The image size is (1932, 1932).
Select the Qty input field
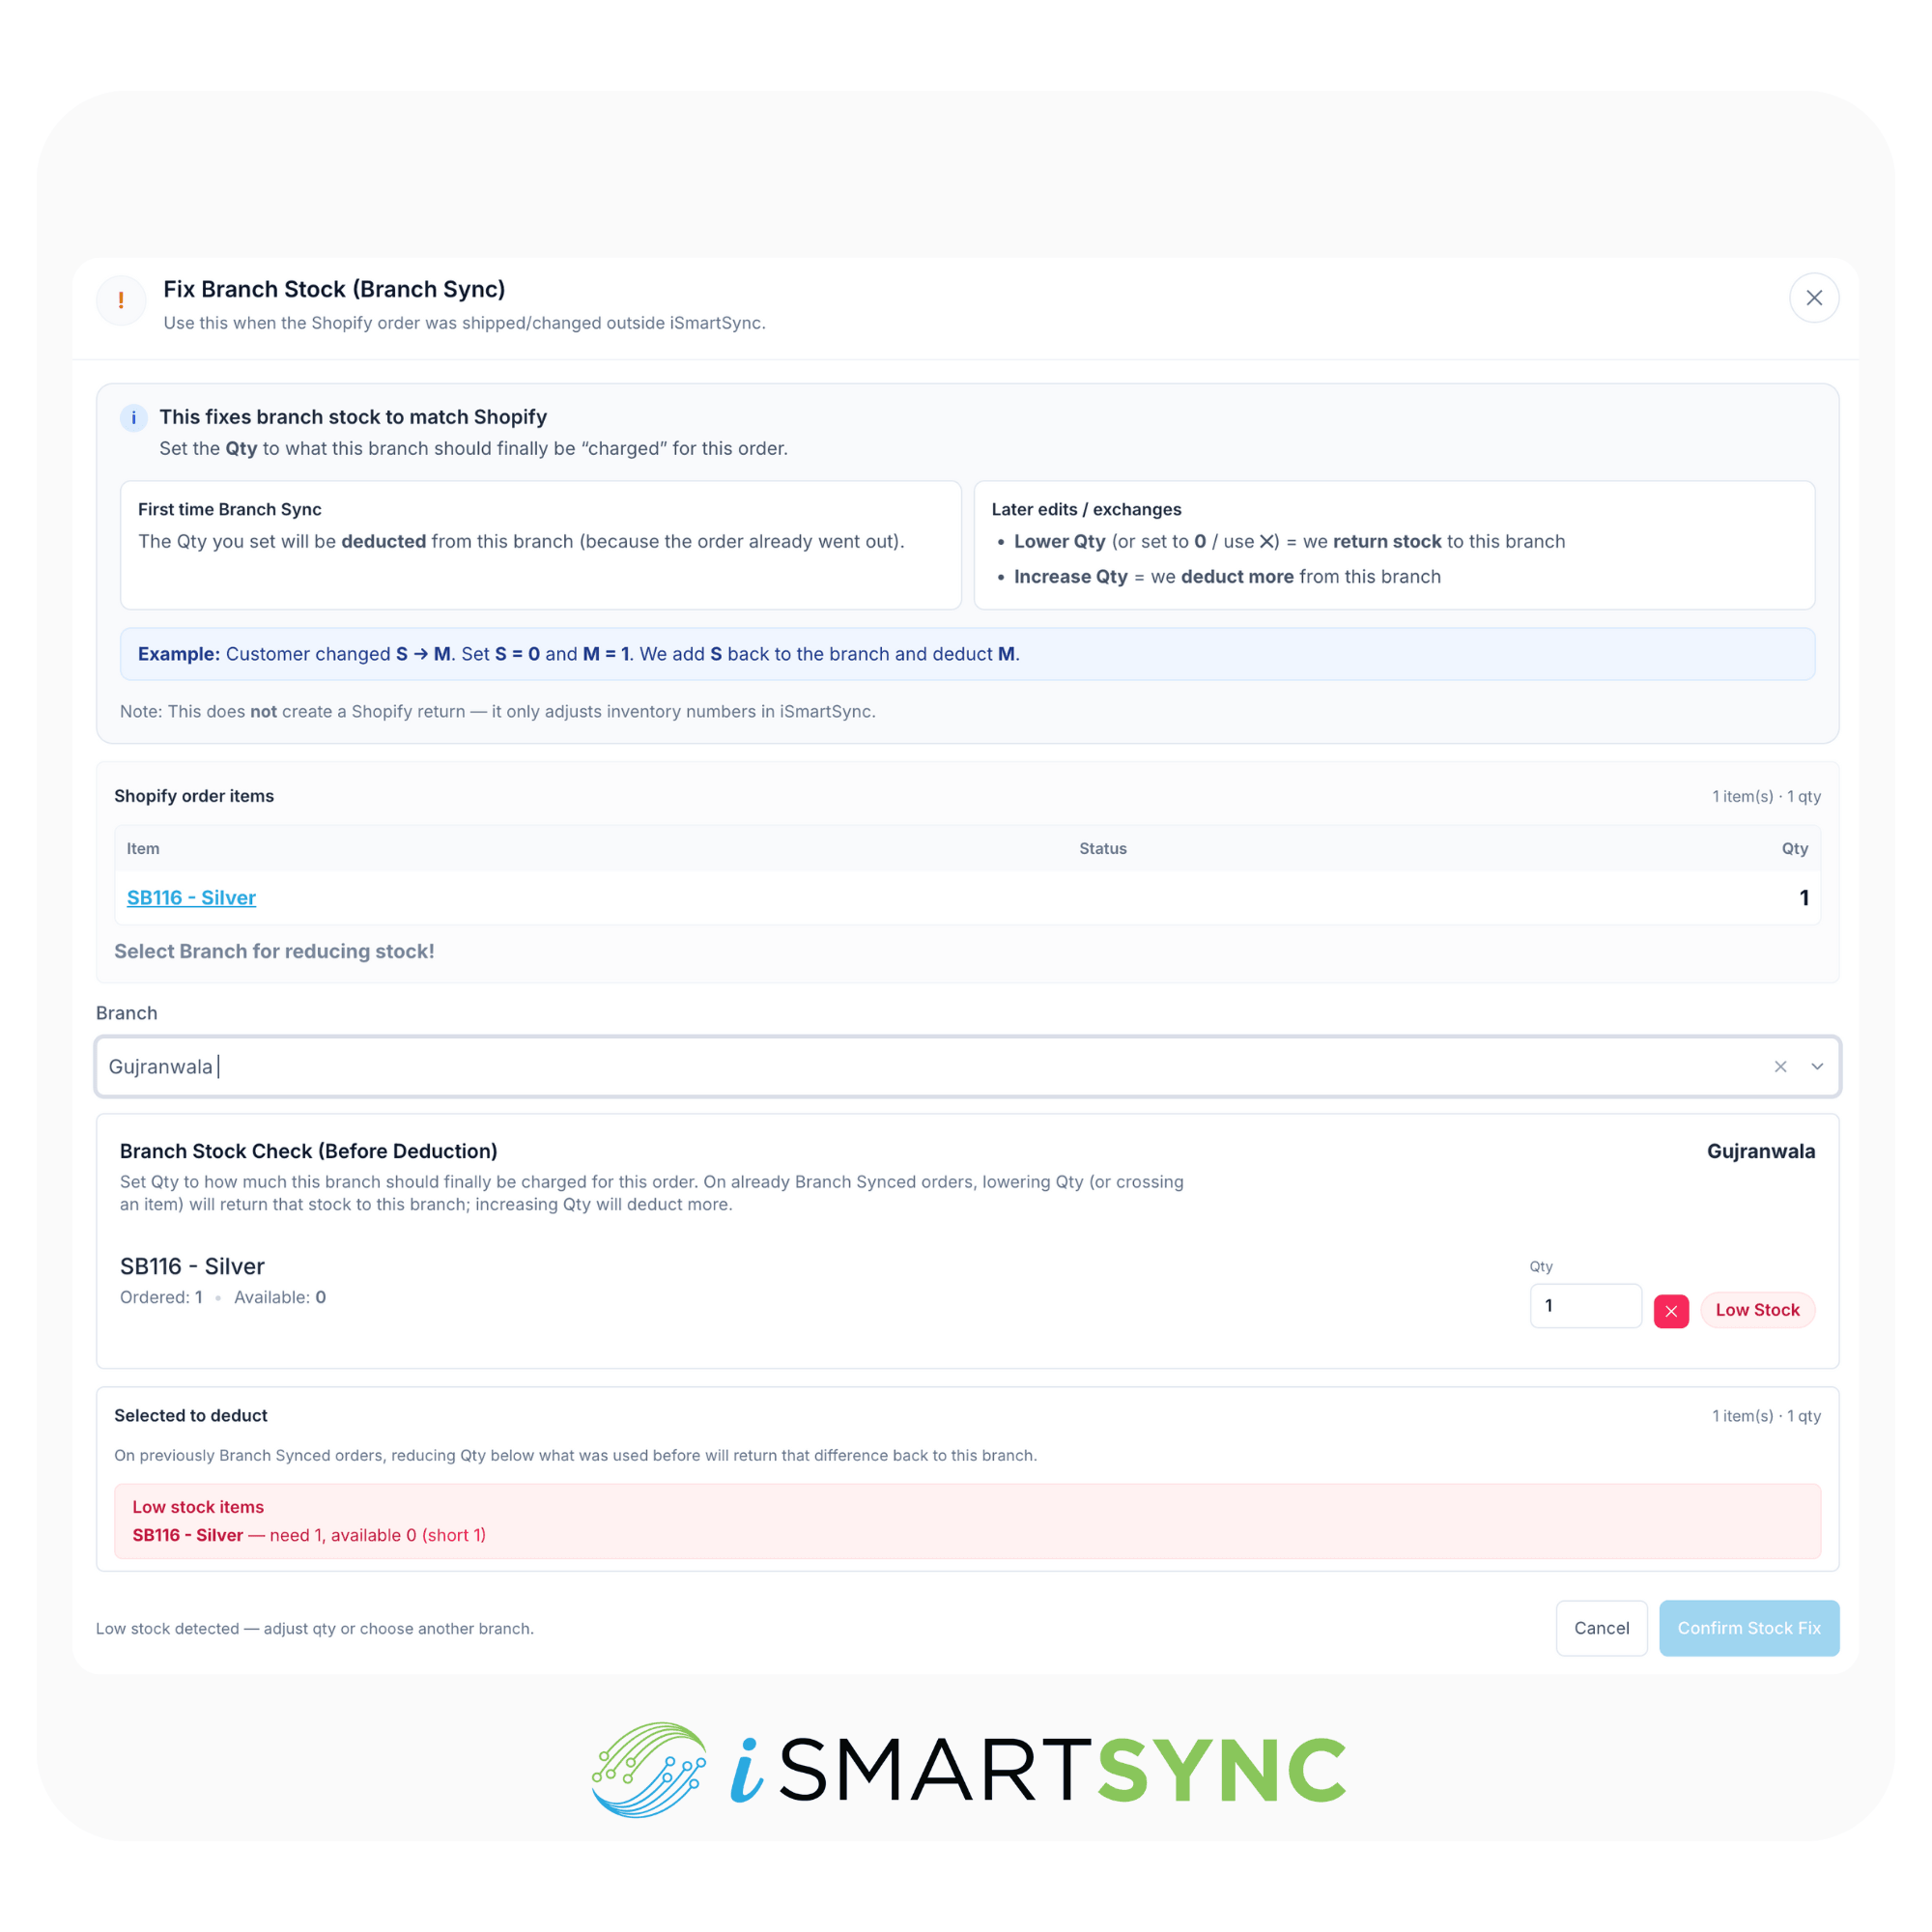point(1585,1305)
